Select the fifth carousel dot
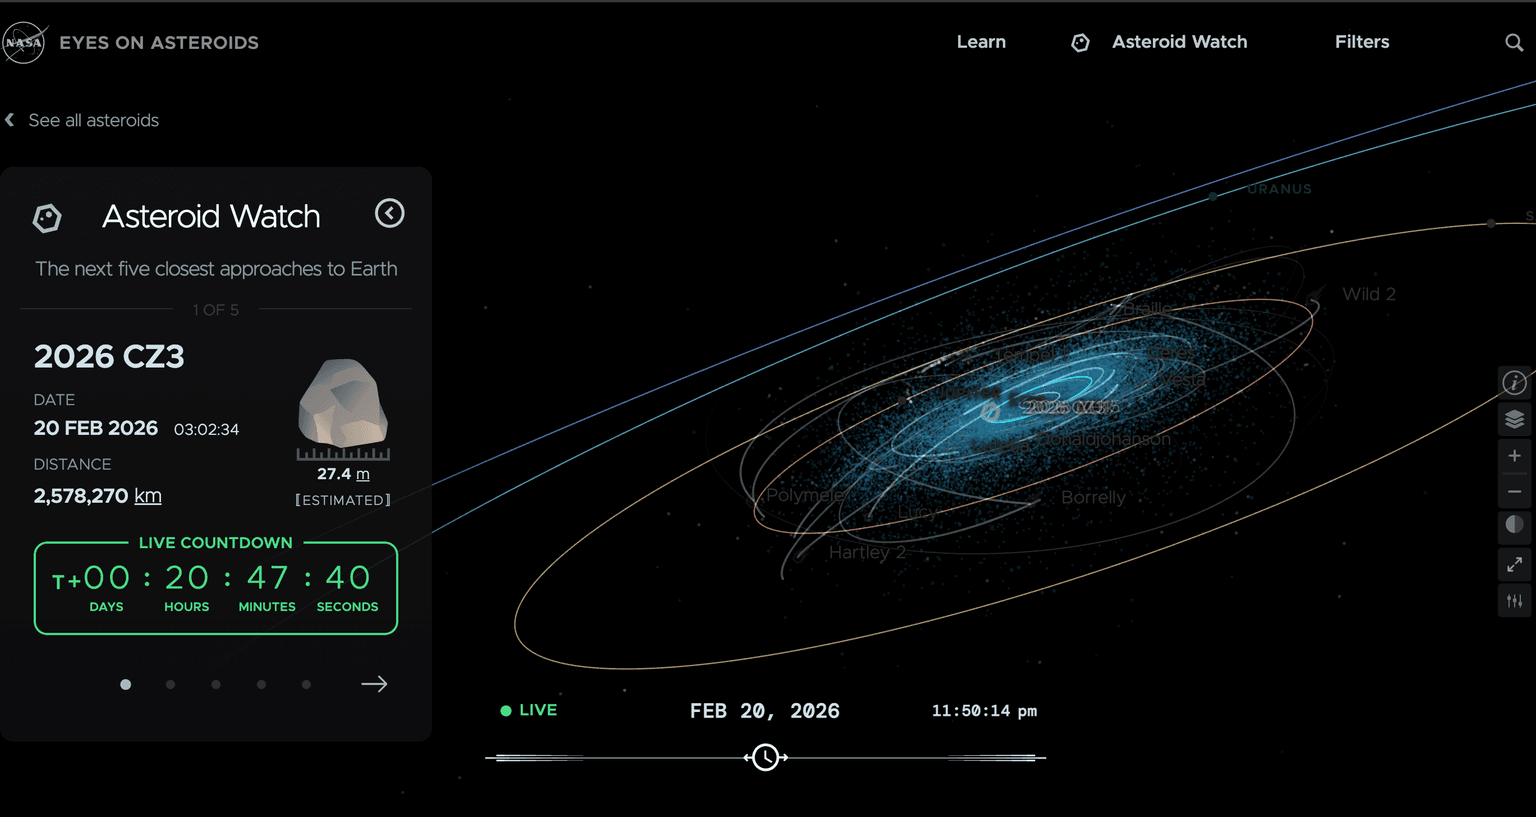 tap(306, 685)
